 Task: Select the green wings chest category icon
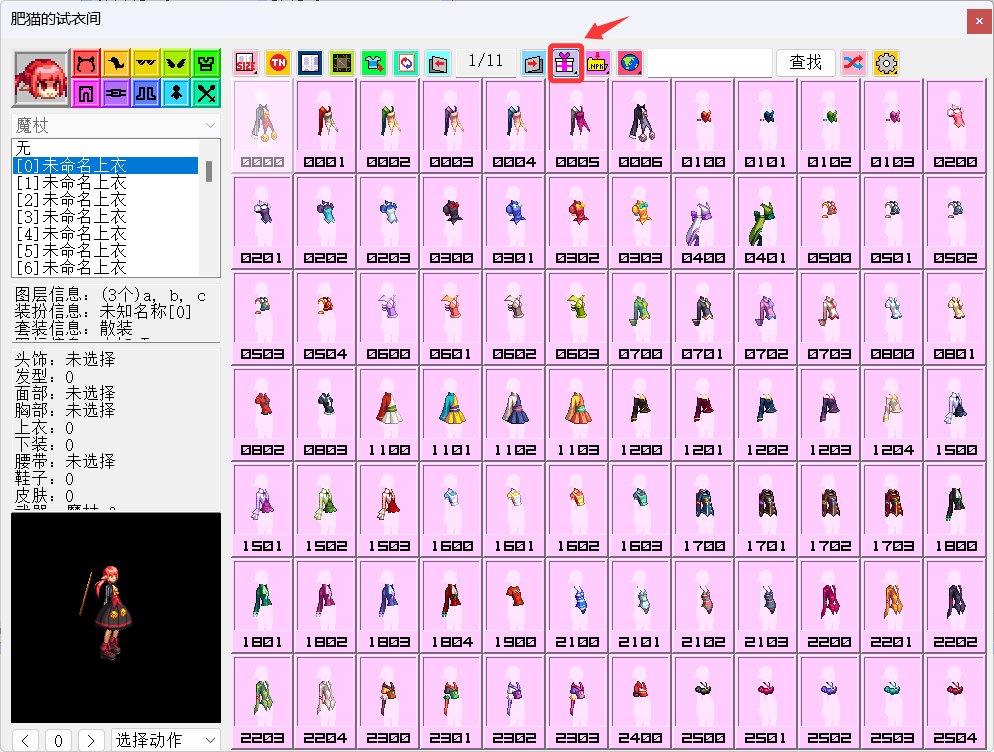[176, 63]
